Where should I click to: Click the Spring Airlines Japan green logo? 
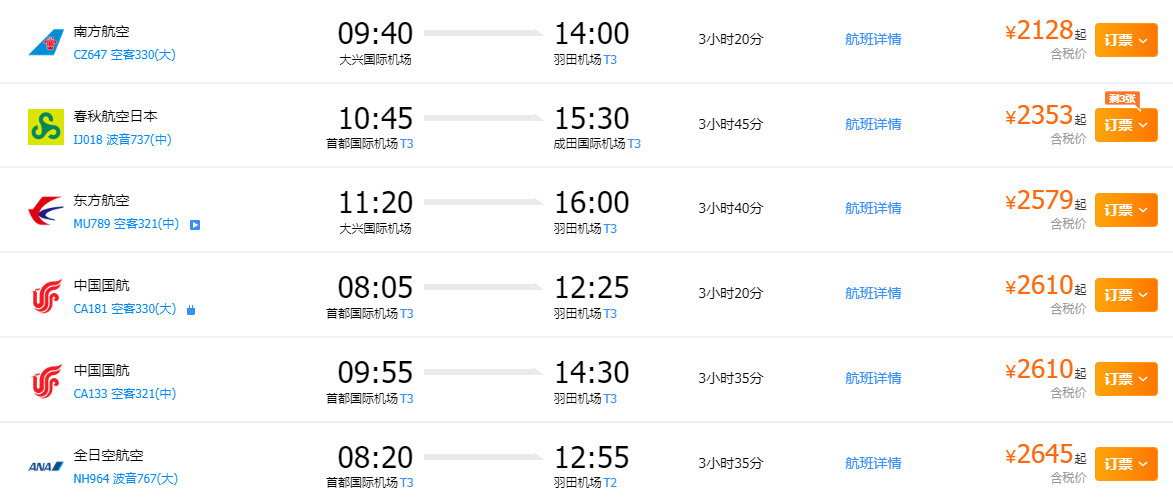(x=46, y=126)
